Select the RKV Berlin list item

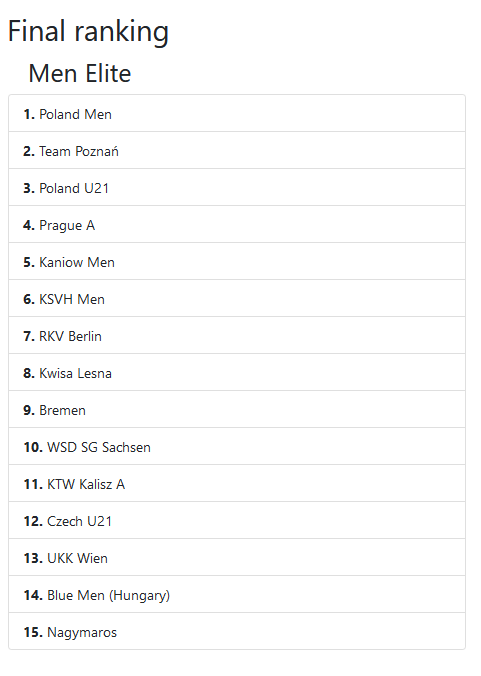237,336
